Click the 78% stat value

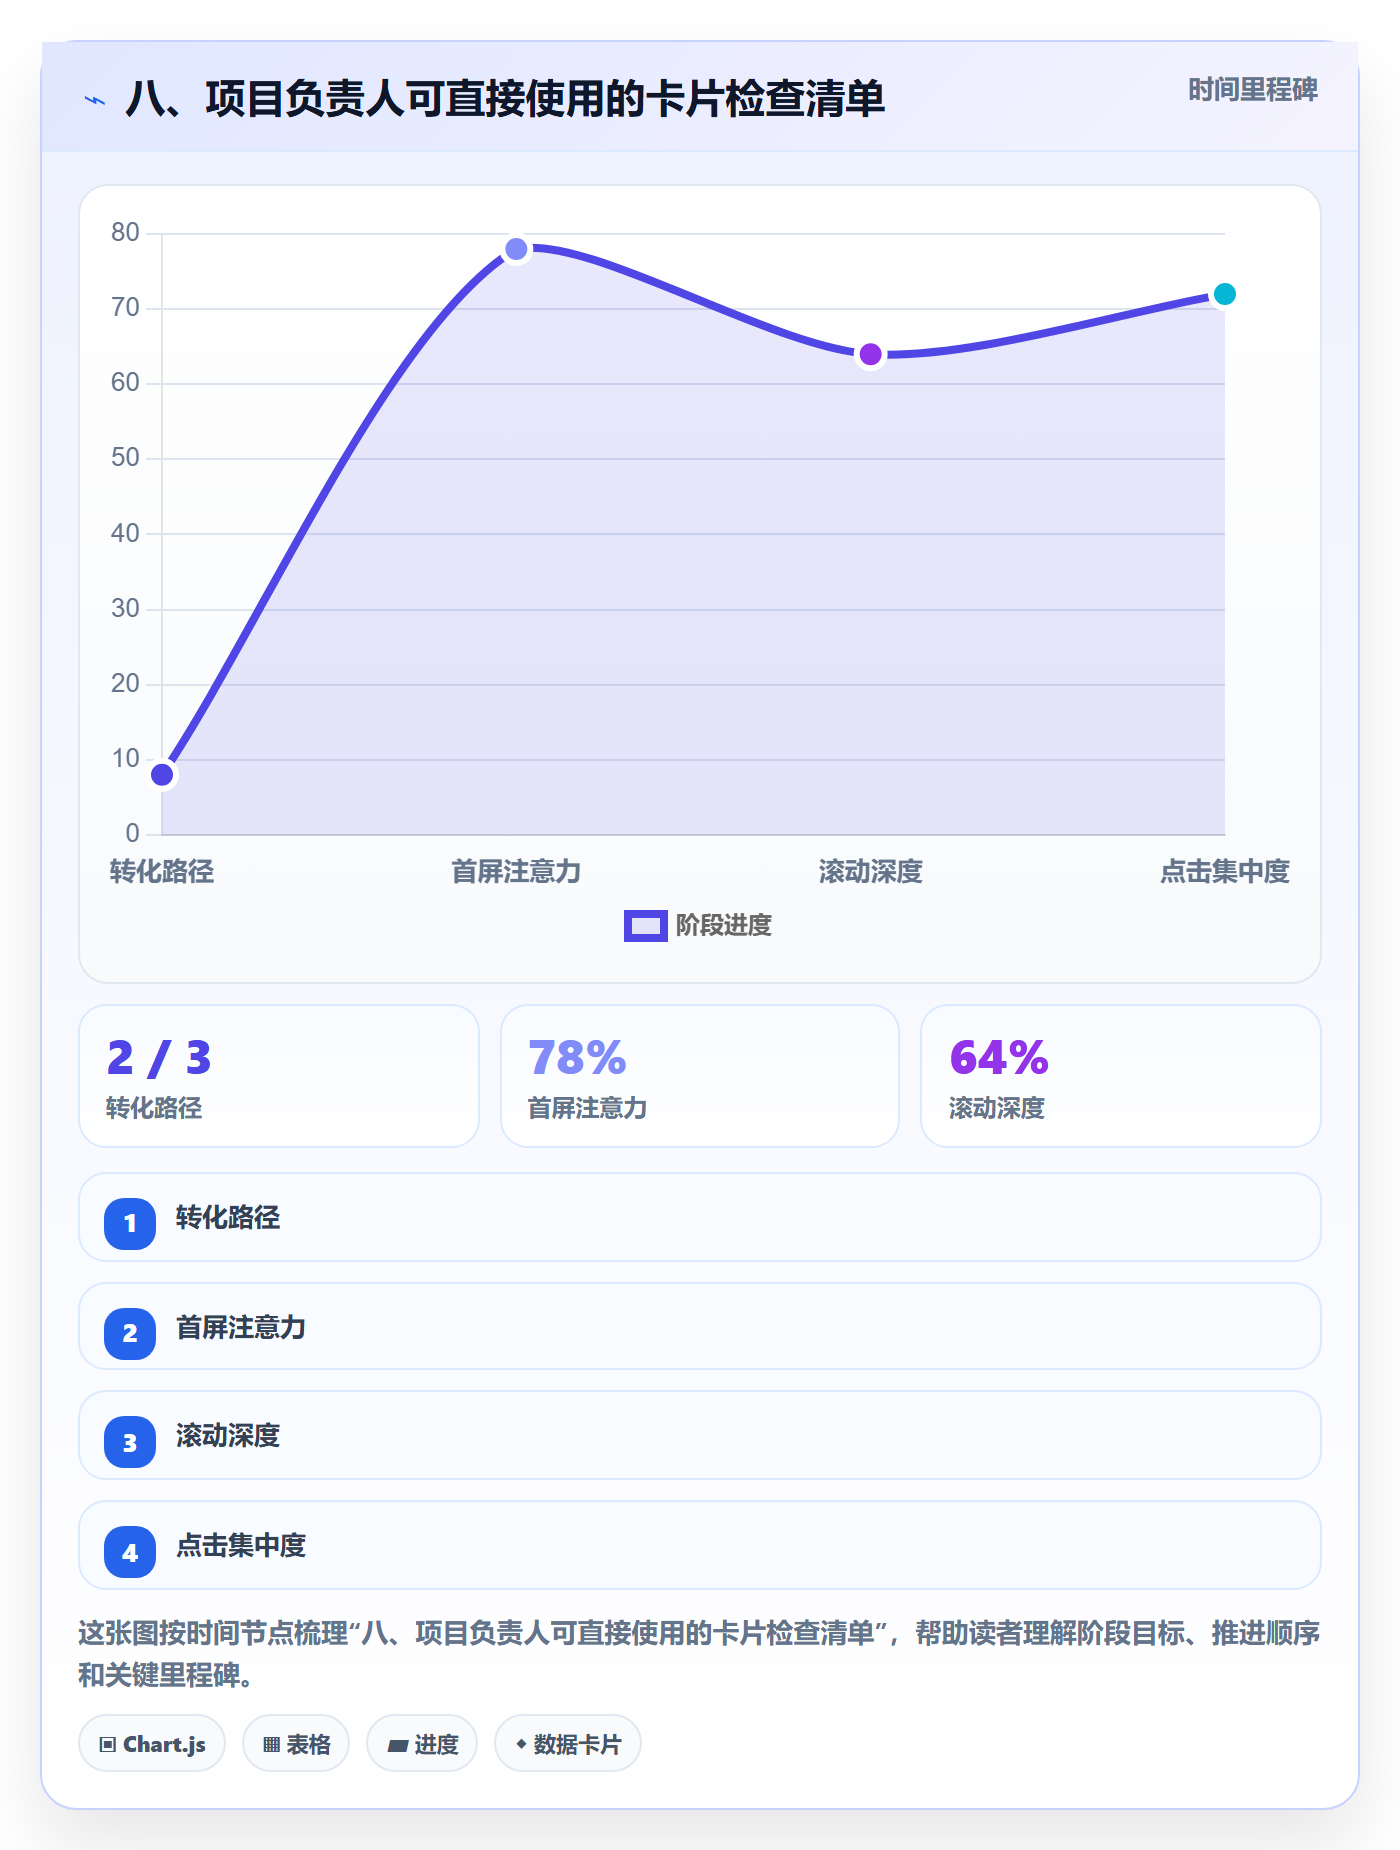pyautogui.click(x=577, y=1058)
